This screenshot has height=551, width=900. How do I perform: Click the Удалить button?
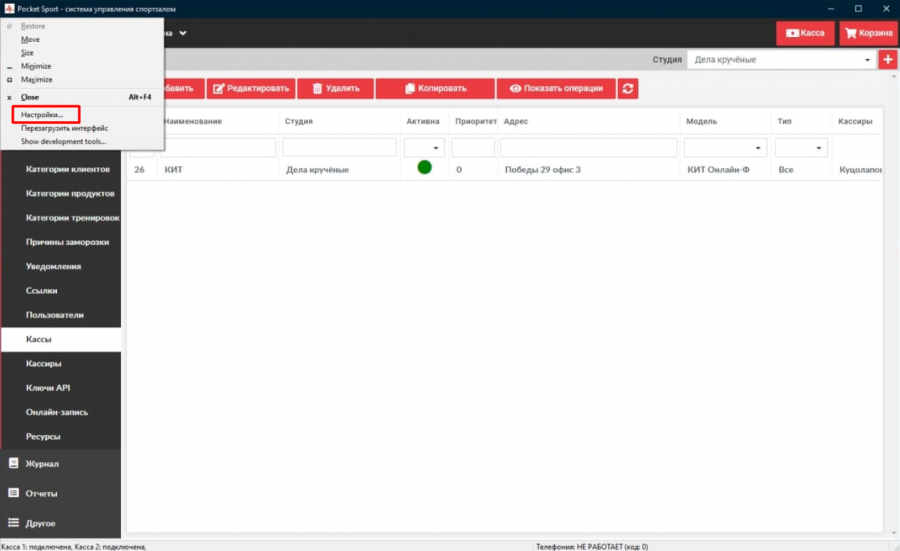335,88
